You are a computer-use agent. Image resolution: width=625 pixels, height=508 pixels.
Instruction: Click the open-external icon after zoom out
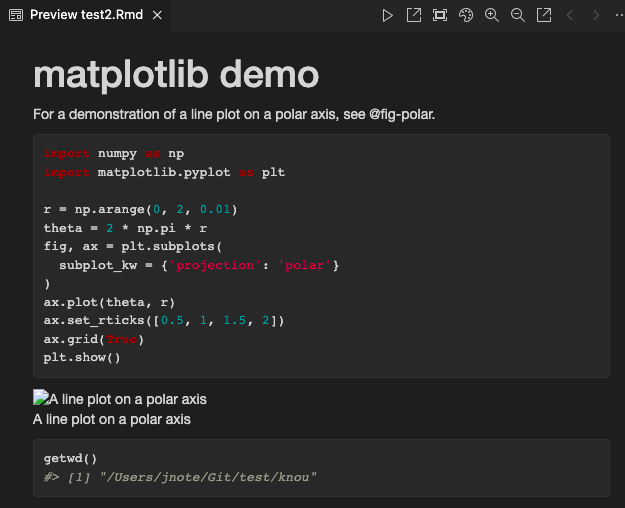click(x=544, y=15)
